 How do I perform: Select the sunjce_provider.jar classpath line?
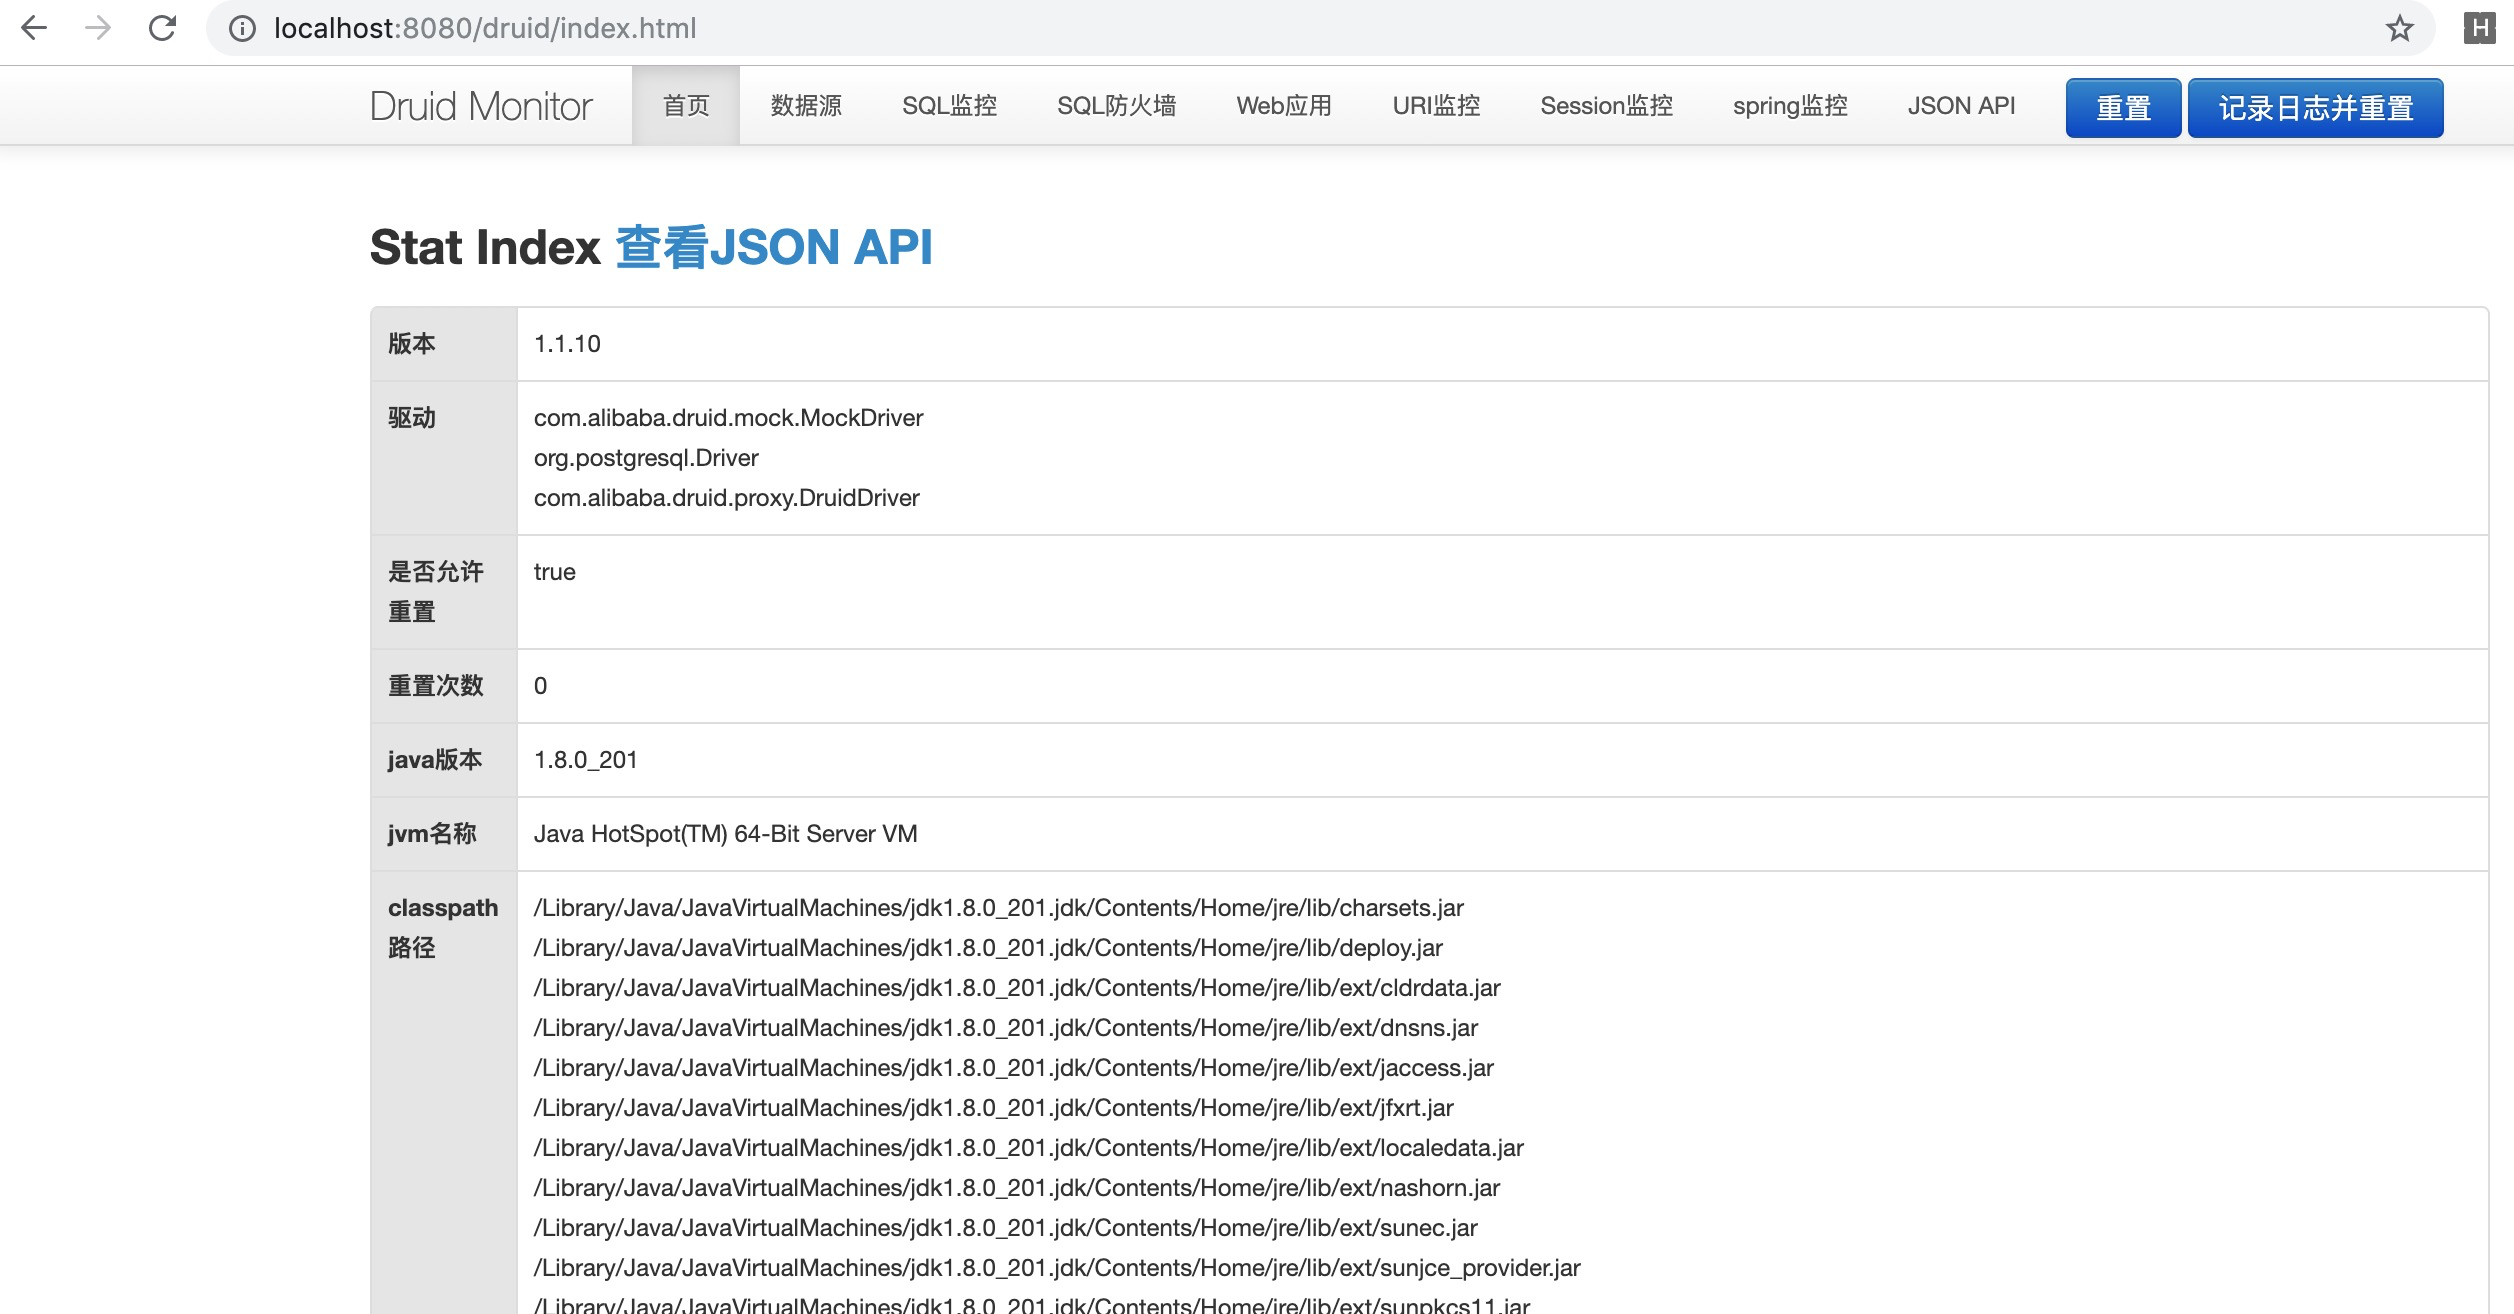[1057, 1268]
